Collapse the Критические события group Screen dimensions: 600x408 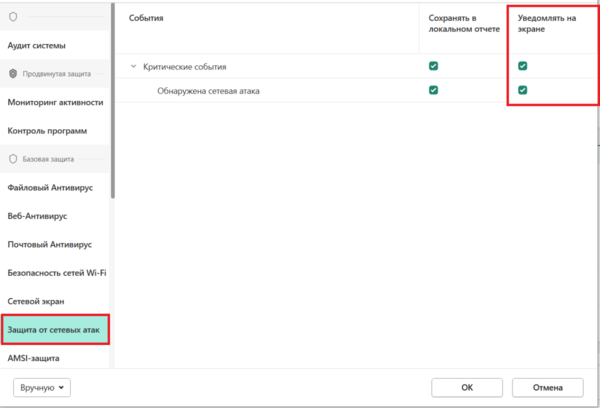[134, 66]
